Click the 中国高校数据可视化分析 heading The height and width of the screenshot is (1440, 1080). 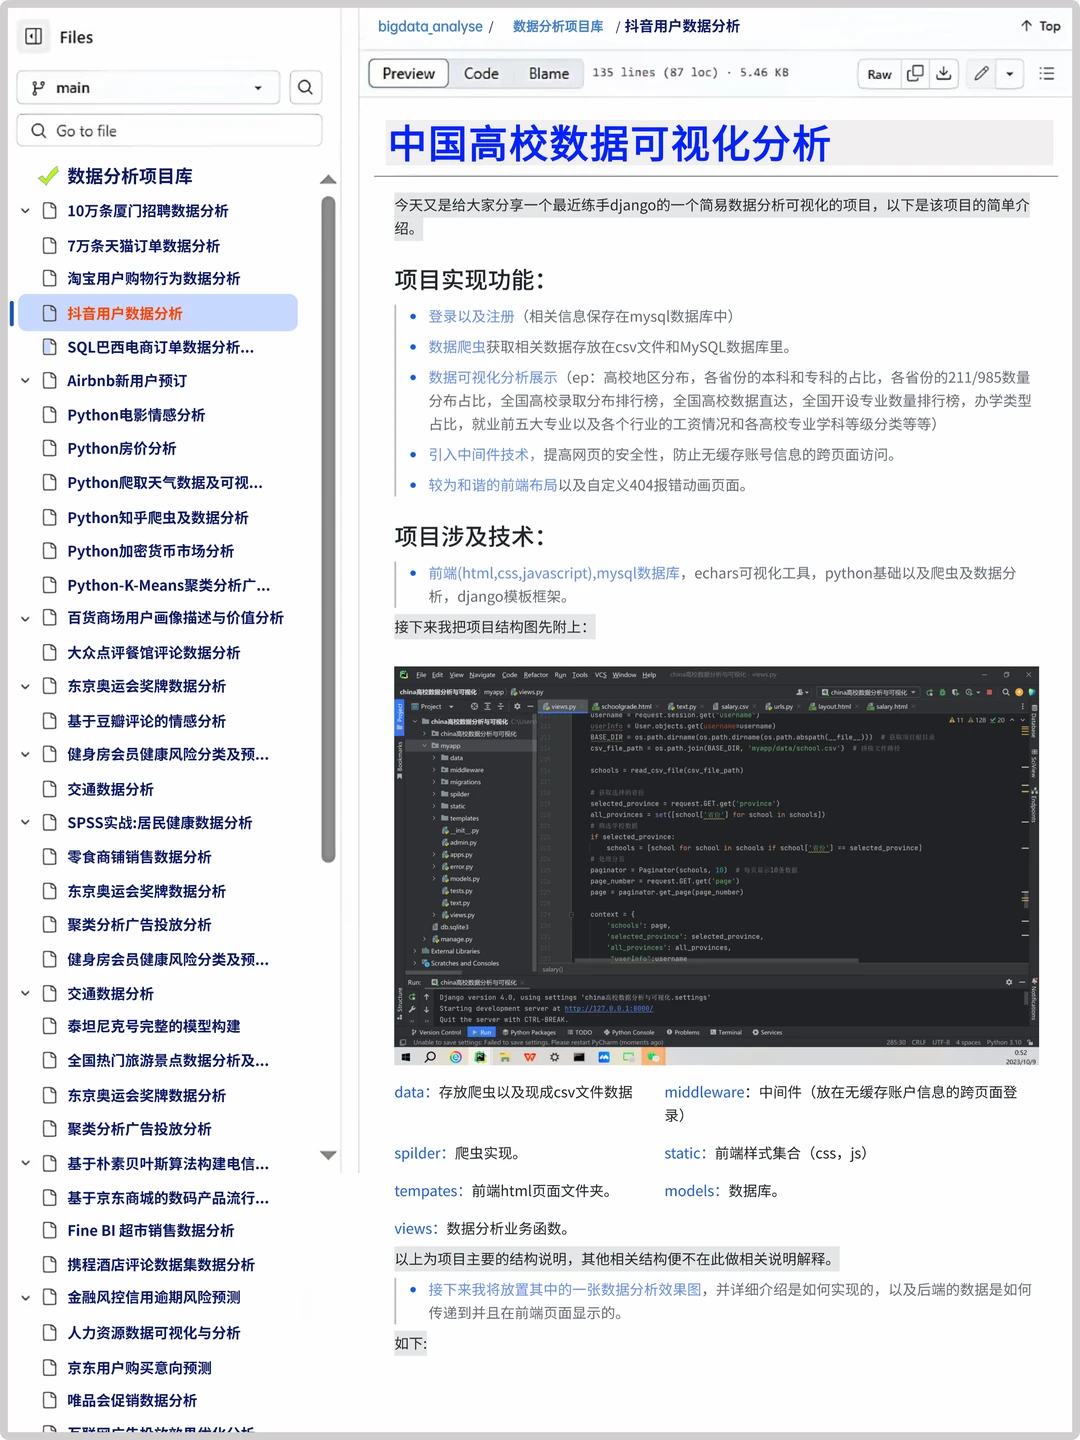point(609,143)
